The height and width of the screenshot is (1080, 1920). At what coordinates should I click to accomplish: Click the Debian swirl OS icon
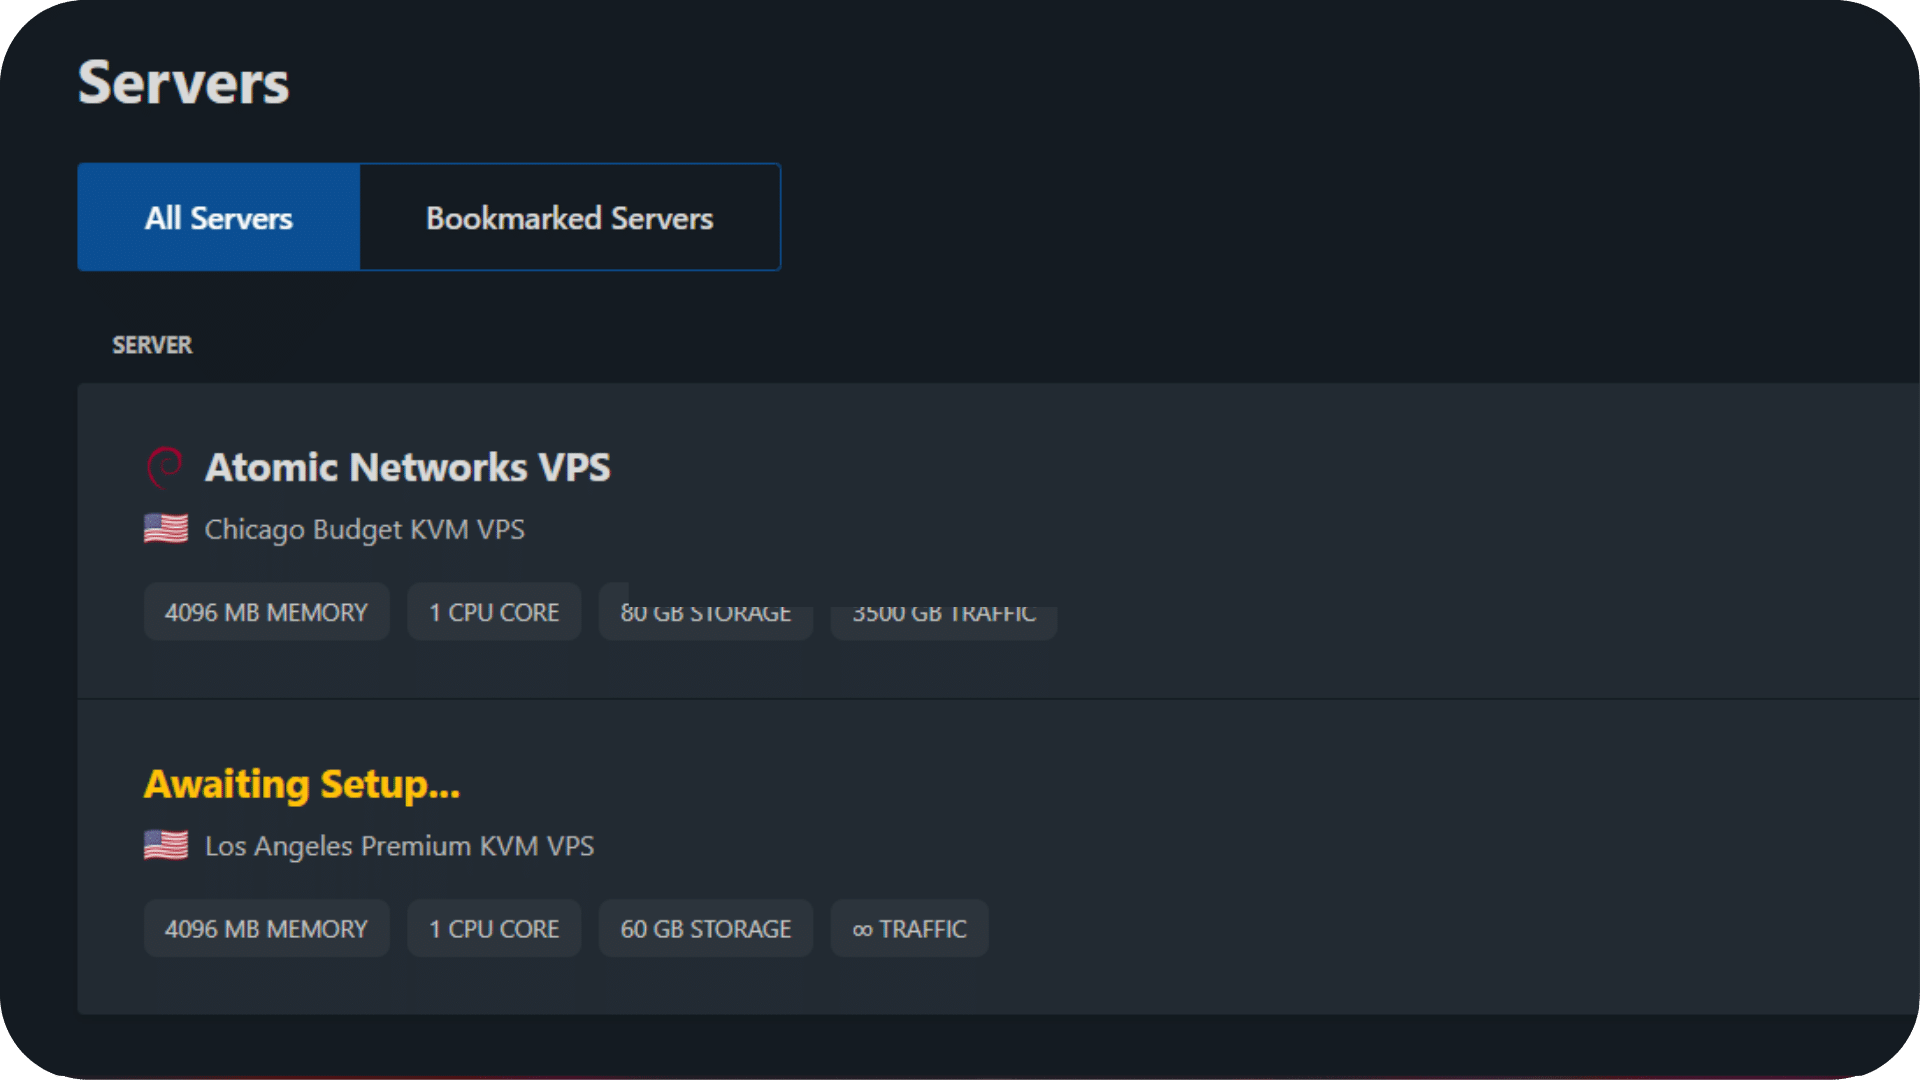(165, 467)
